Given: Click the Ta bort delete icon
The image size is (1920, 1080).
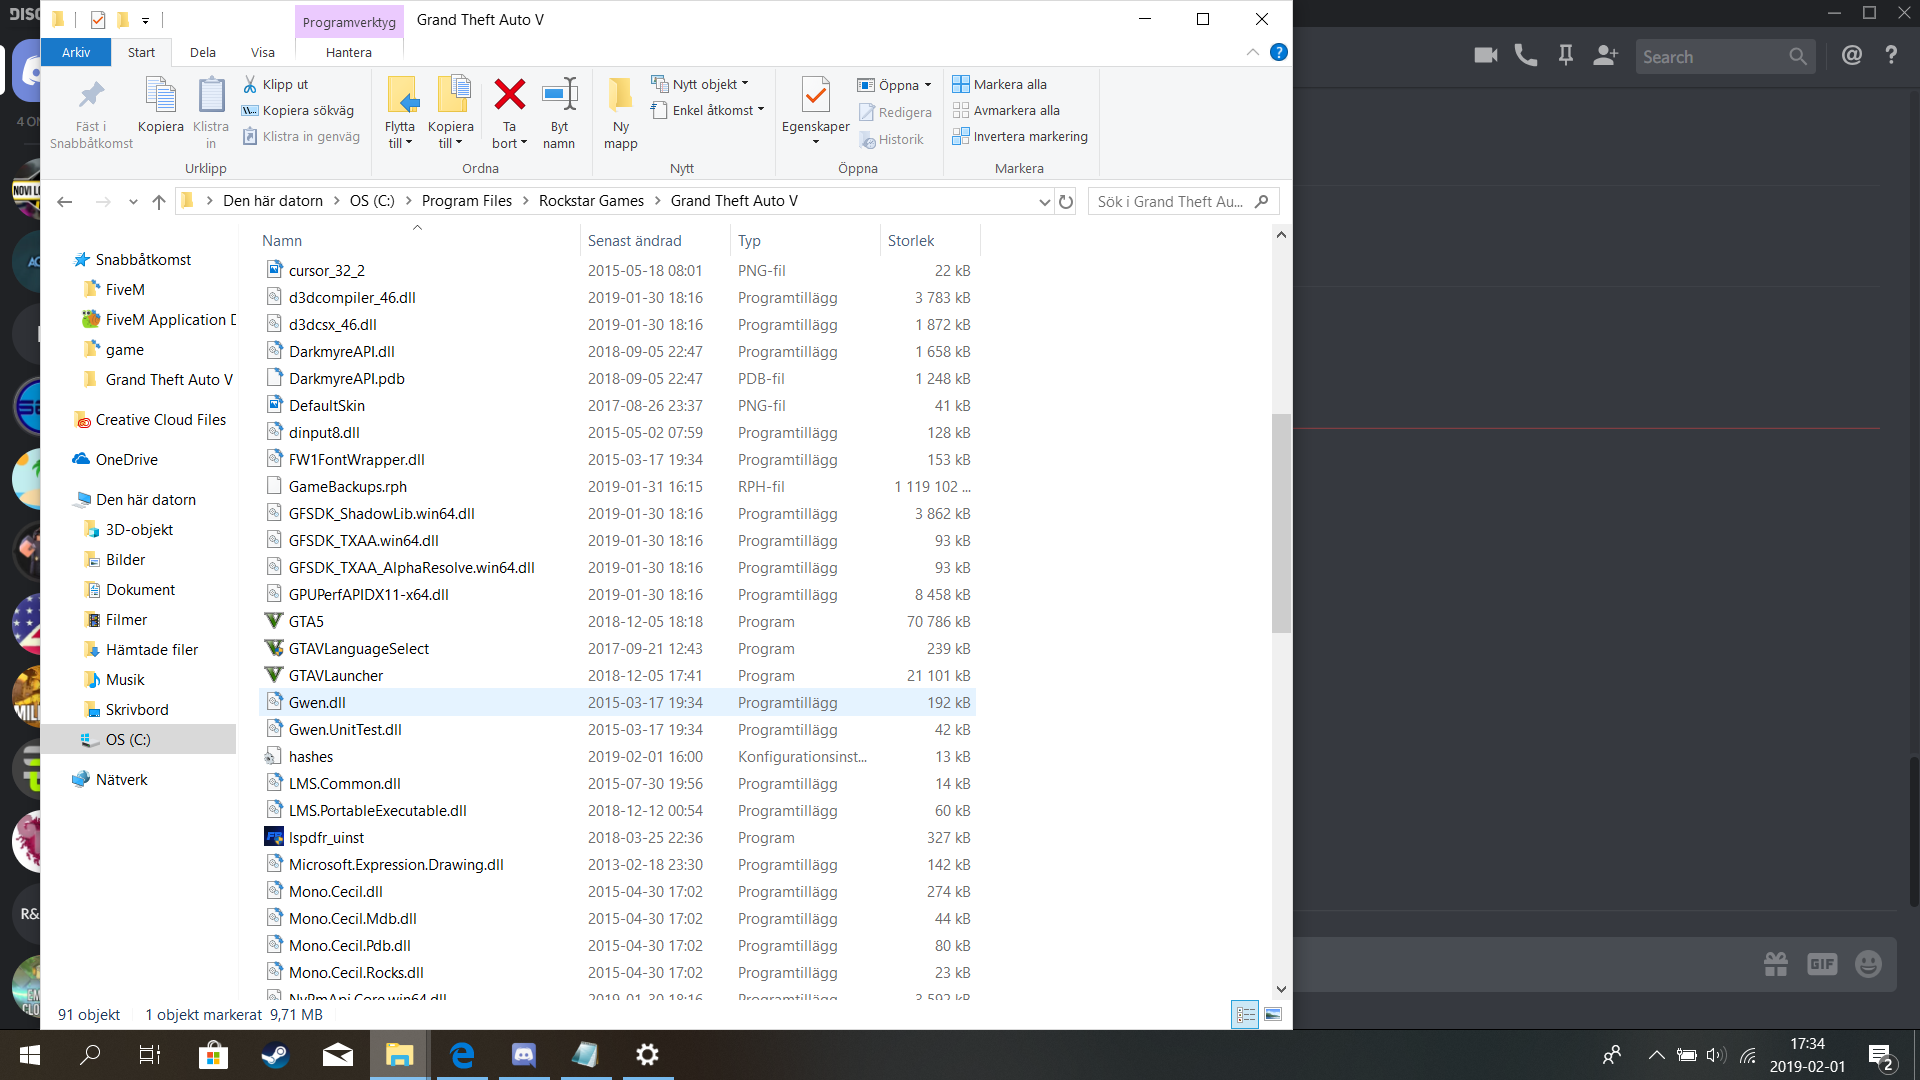Looking at the screenshot, I should coord(509,96).
